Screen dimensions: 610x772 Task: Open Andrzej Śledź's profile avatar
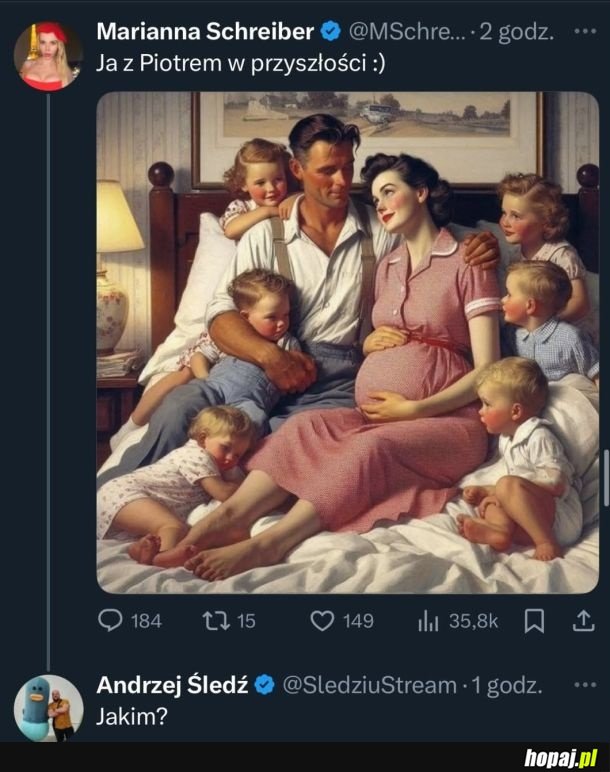point(48,708)
